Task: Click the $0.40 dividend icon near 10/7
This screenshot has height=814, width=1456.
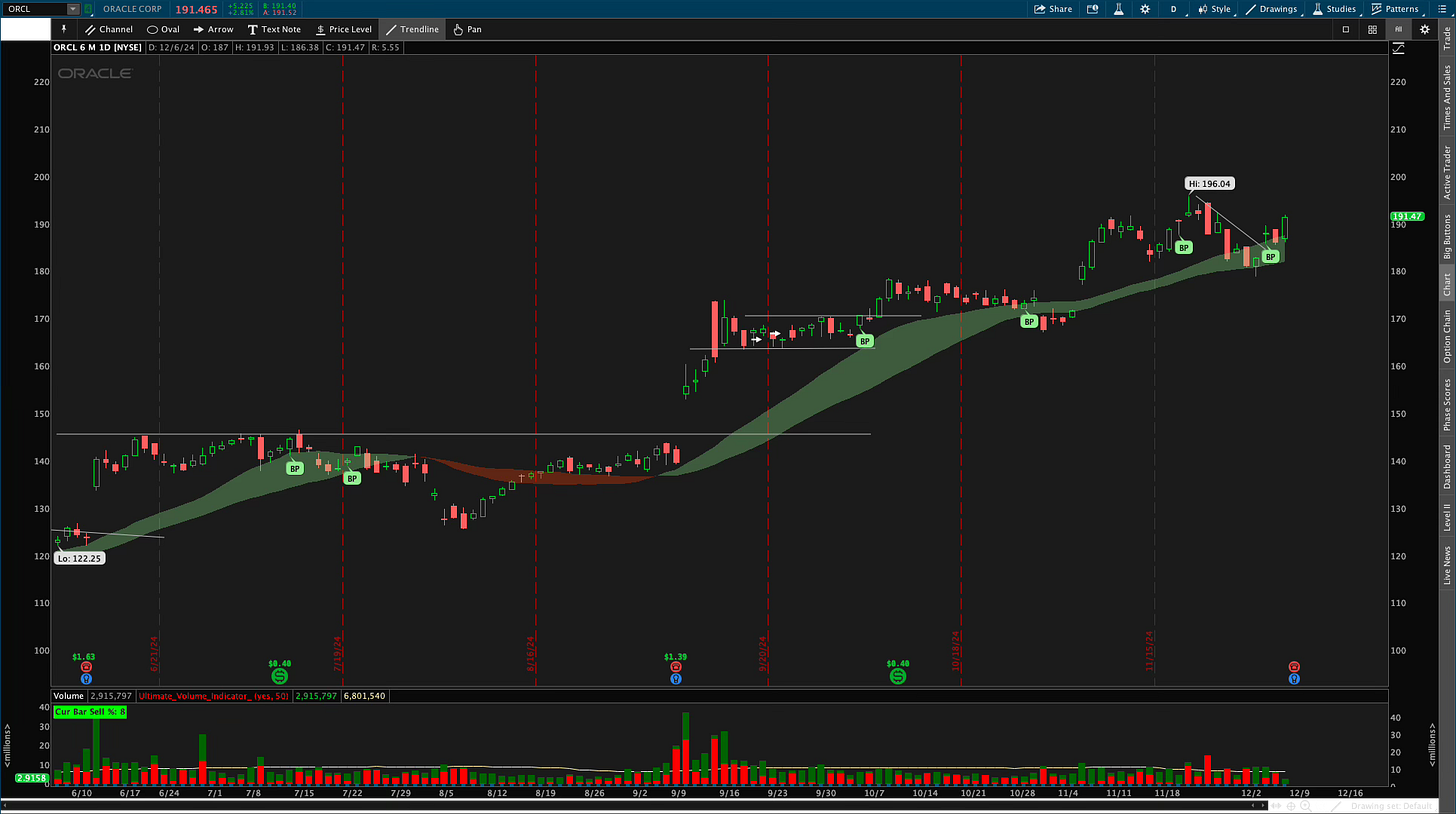Action: click(898, 677)
